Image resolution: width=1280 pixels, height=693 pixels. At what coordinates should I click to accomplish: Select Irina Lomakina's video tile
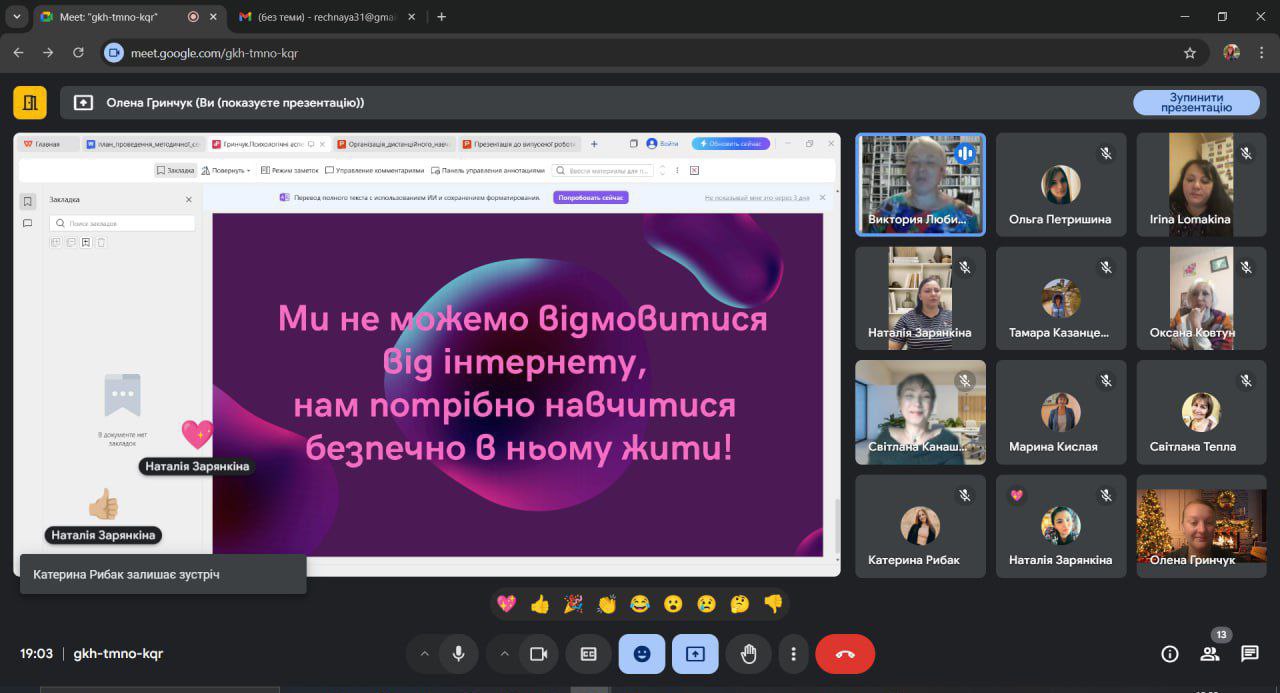pyautogui.click(x=1201, y=185)
